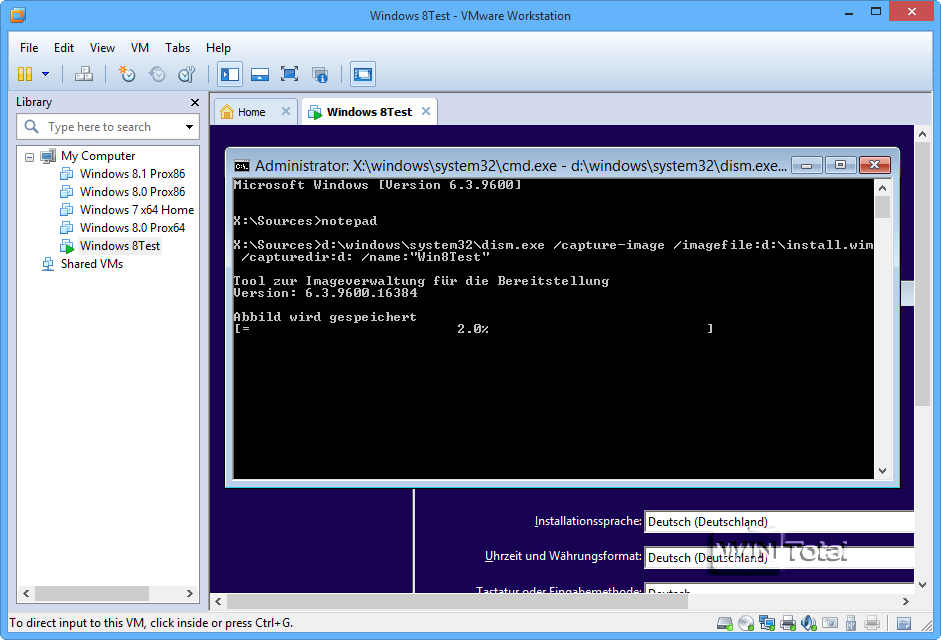Click the status bar Ctrl+G hint text
Image resolution: width=941 pixels, height=640 pixels.
coord(151,623)
